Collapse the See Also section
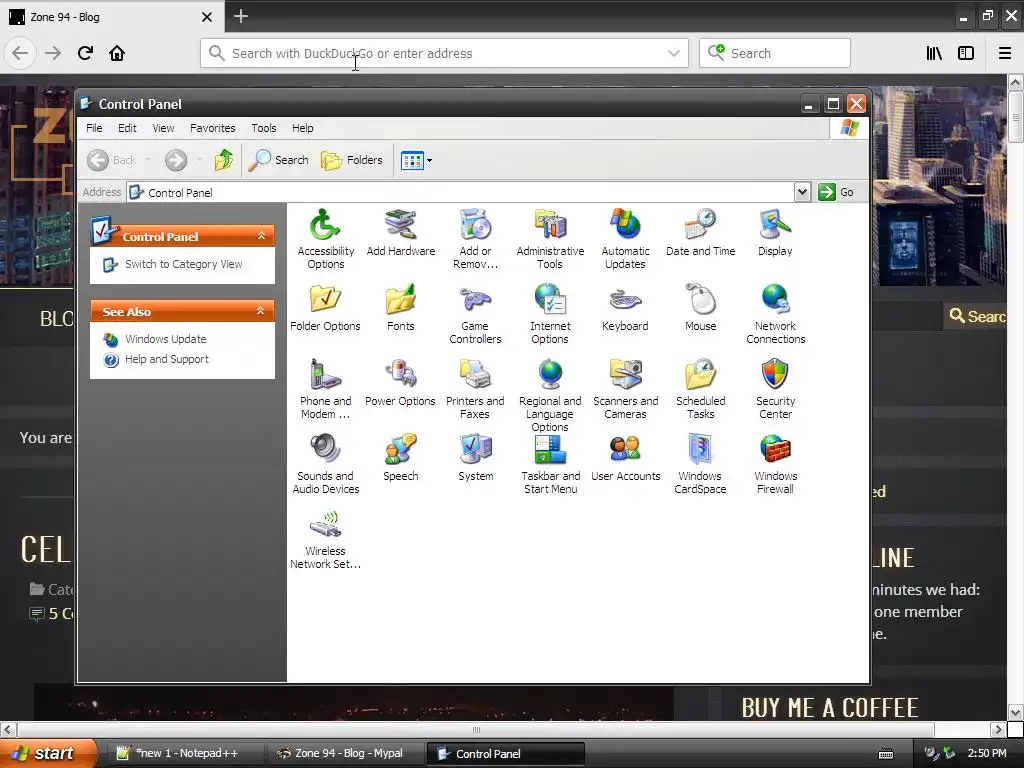 [x=261, y=311]
